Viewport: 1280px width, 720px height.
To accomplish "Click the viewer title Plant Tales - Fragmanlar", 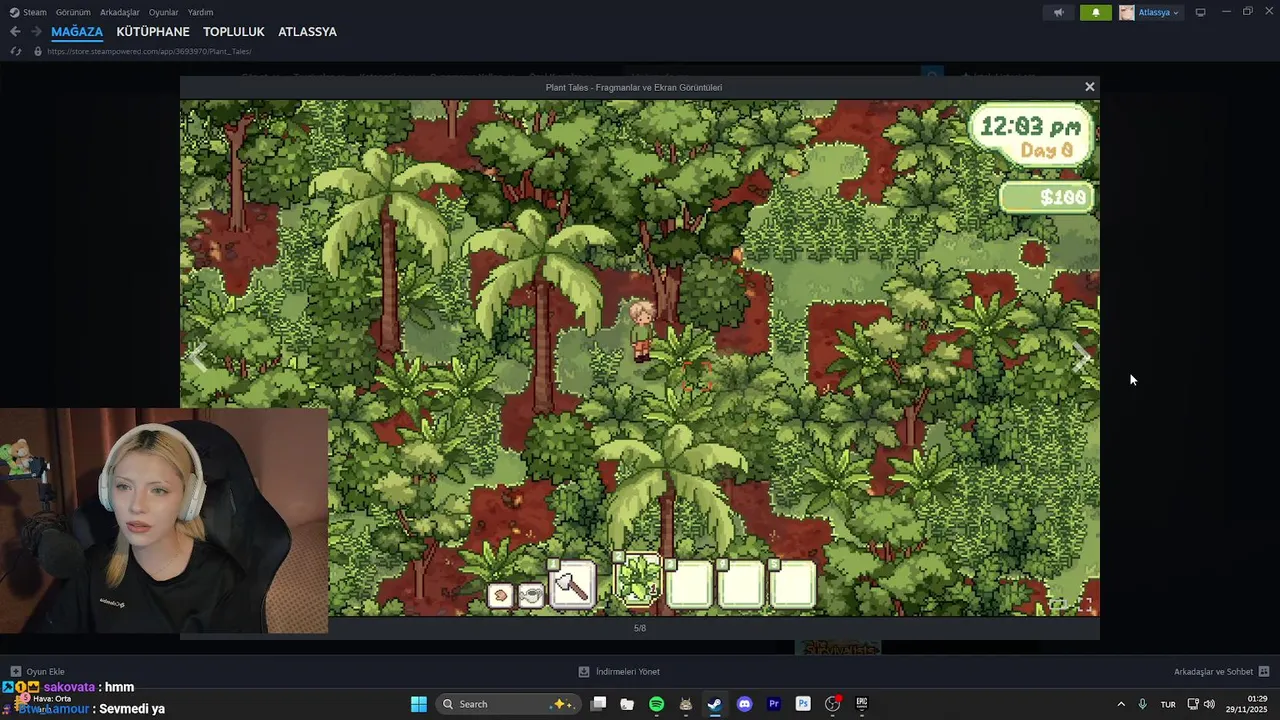I will 634,87.
